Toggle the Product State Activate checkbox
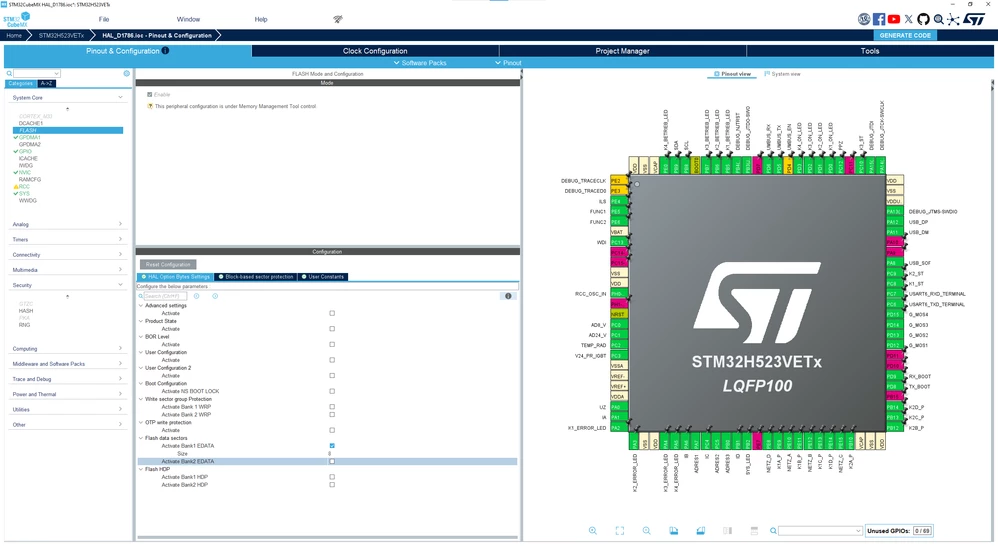 point(332,329)
